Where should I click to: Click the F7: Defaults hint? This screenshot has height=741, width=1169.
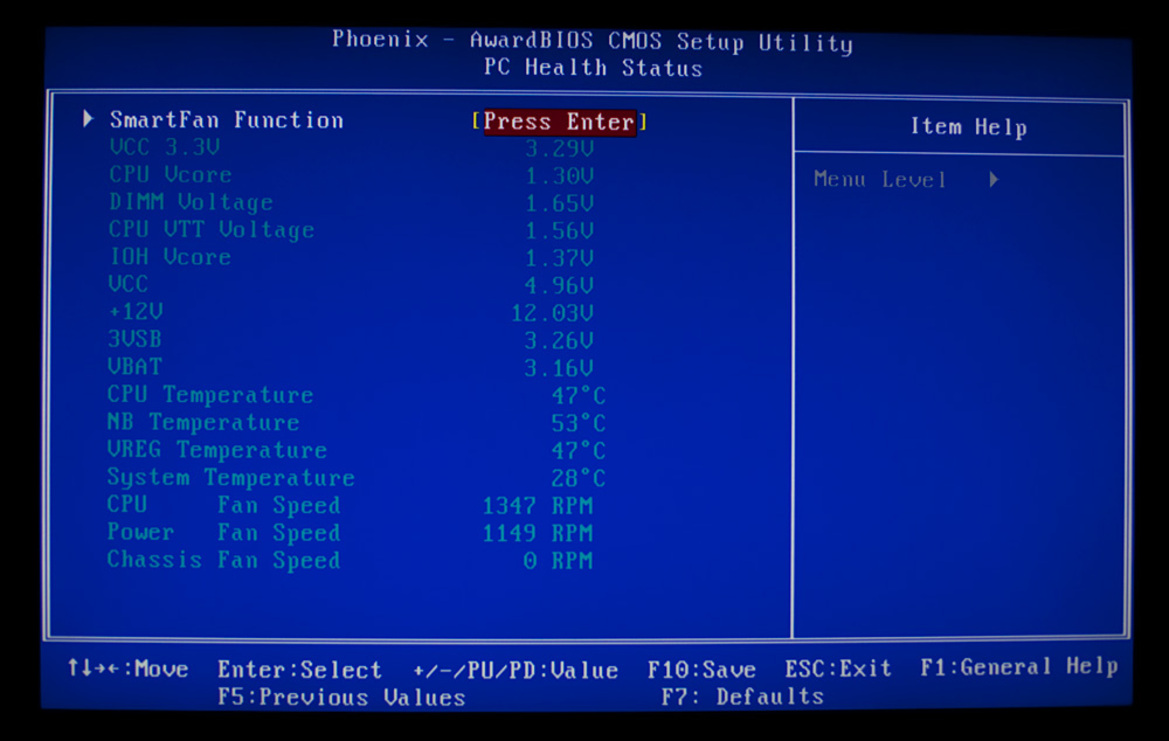click(x=743, y=697)
